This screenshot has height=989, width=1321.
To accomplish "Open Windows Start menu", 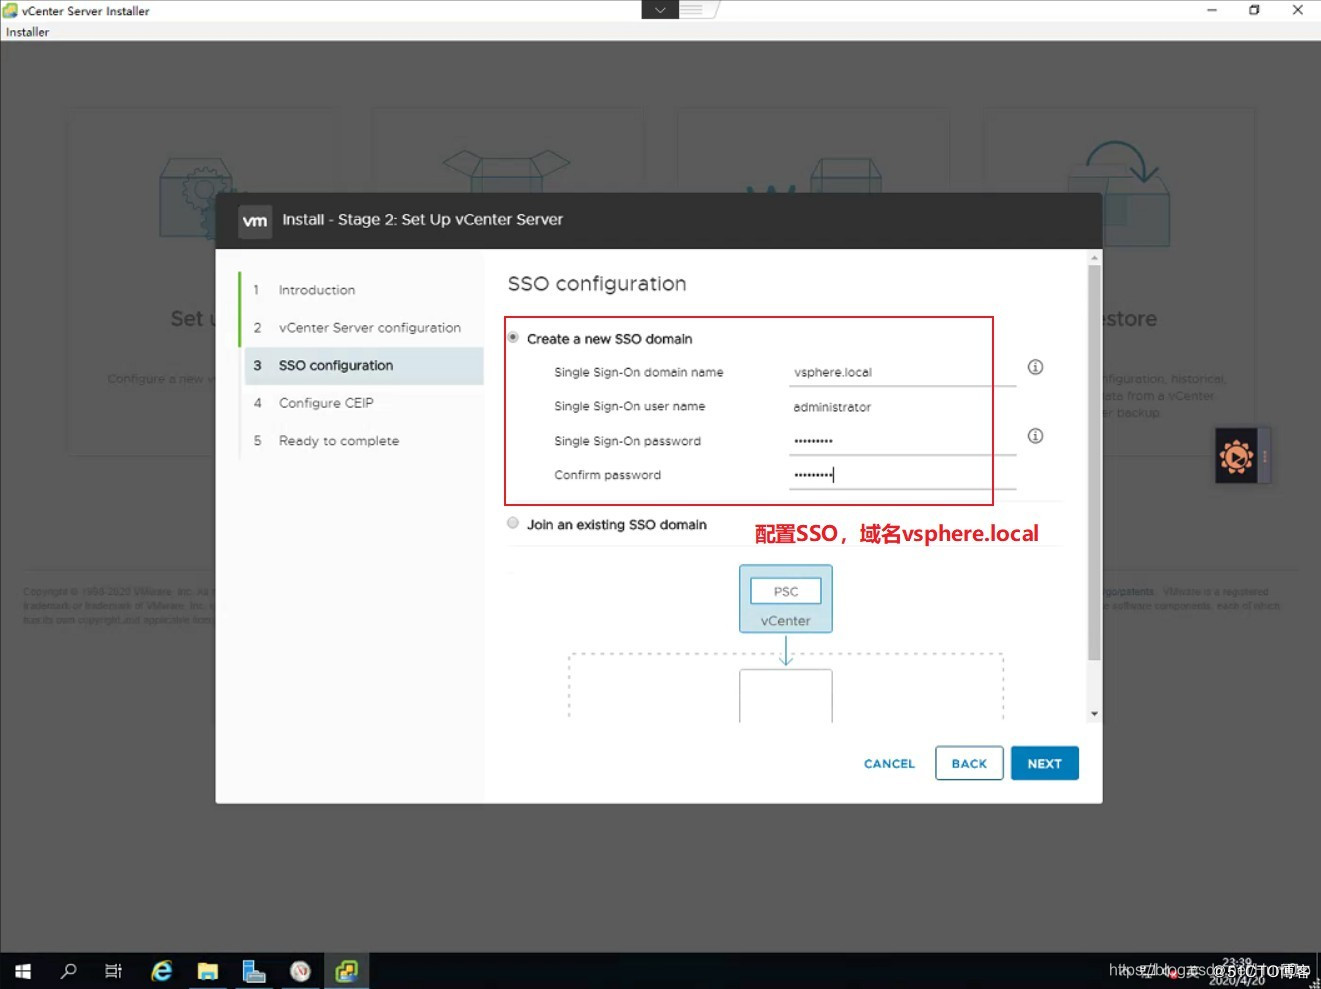I will 22,971.
